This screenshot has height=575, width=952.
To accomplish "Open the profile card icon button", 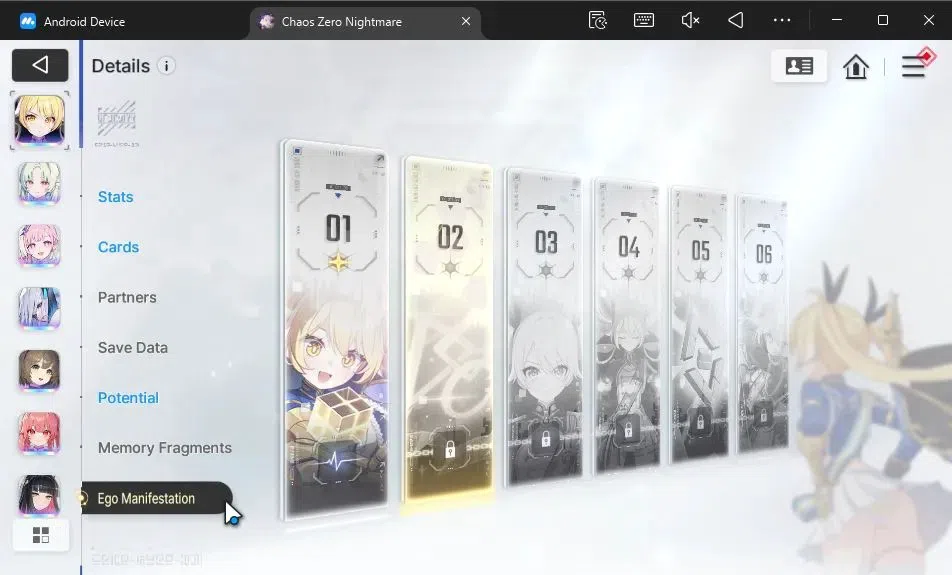I will pos(799,66).
